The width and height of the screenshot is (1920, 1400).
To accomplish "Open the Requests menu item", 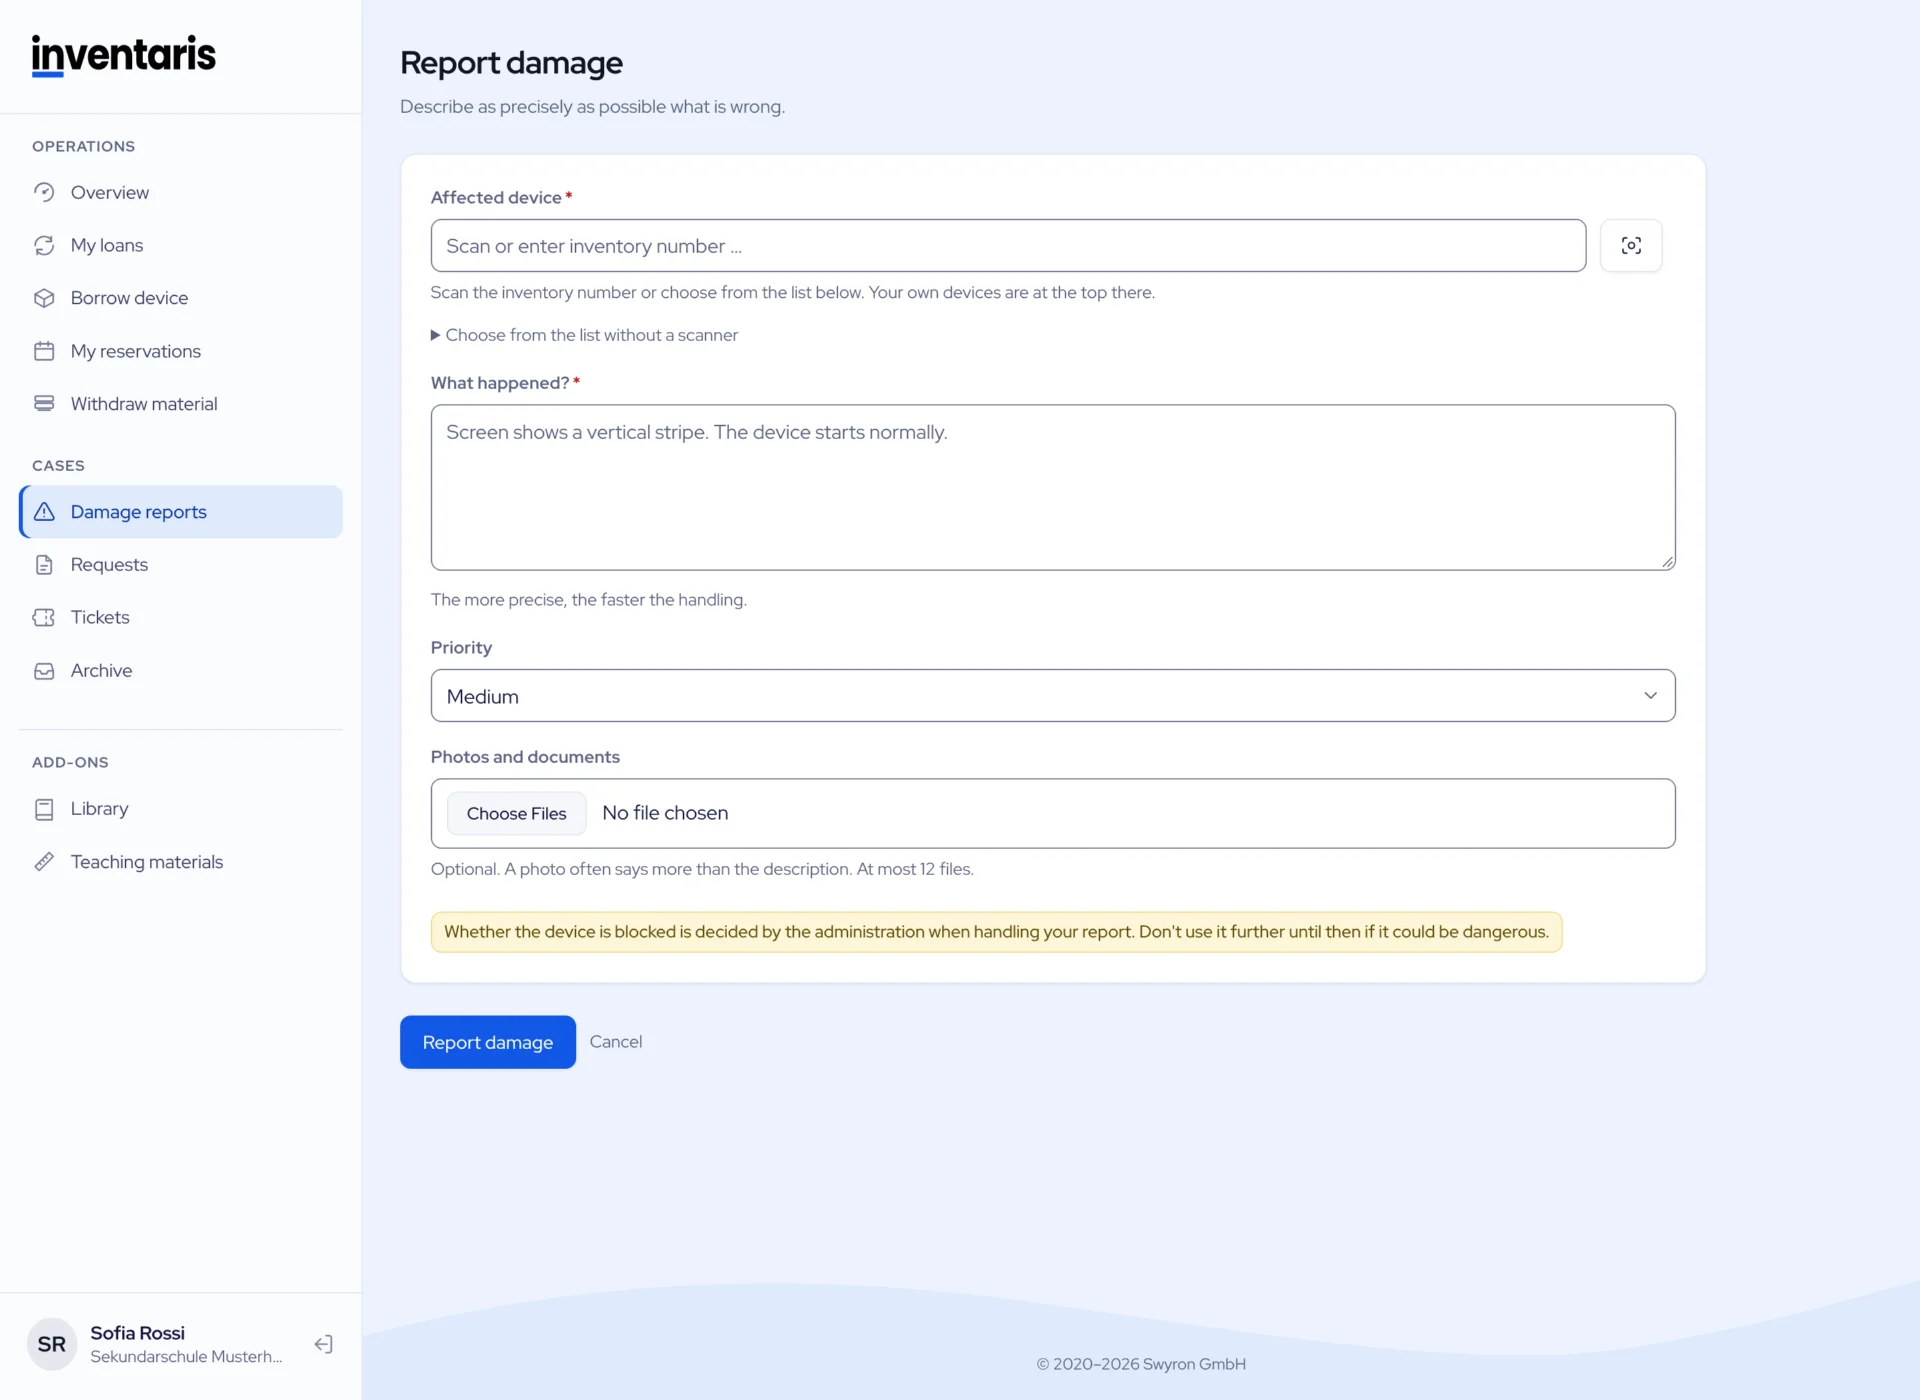I will point(181,565).
